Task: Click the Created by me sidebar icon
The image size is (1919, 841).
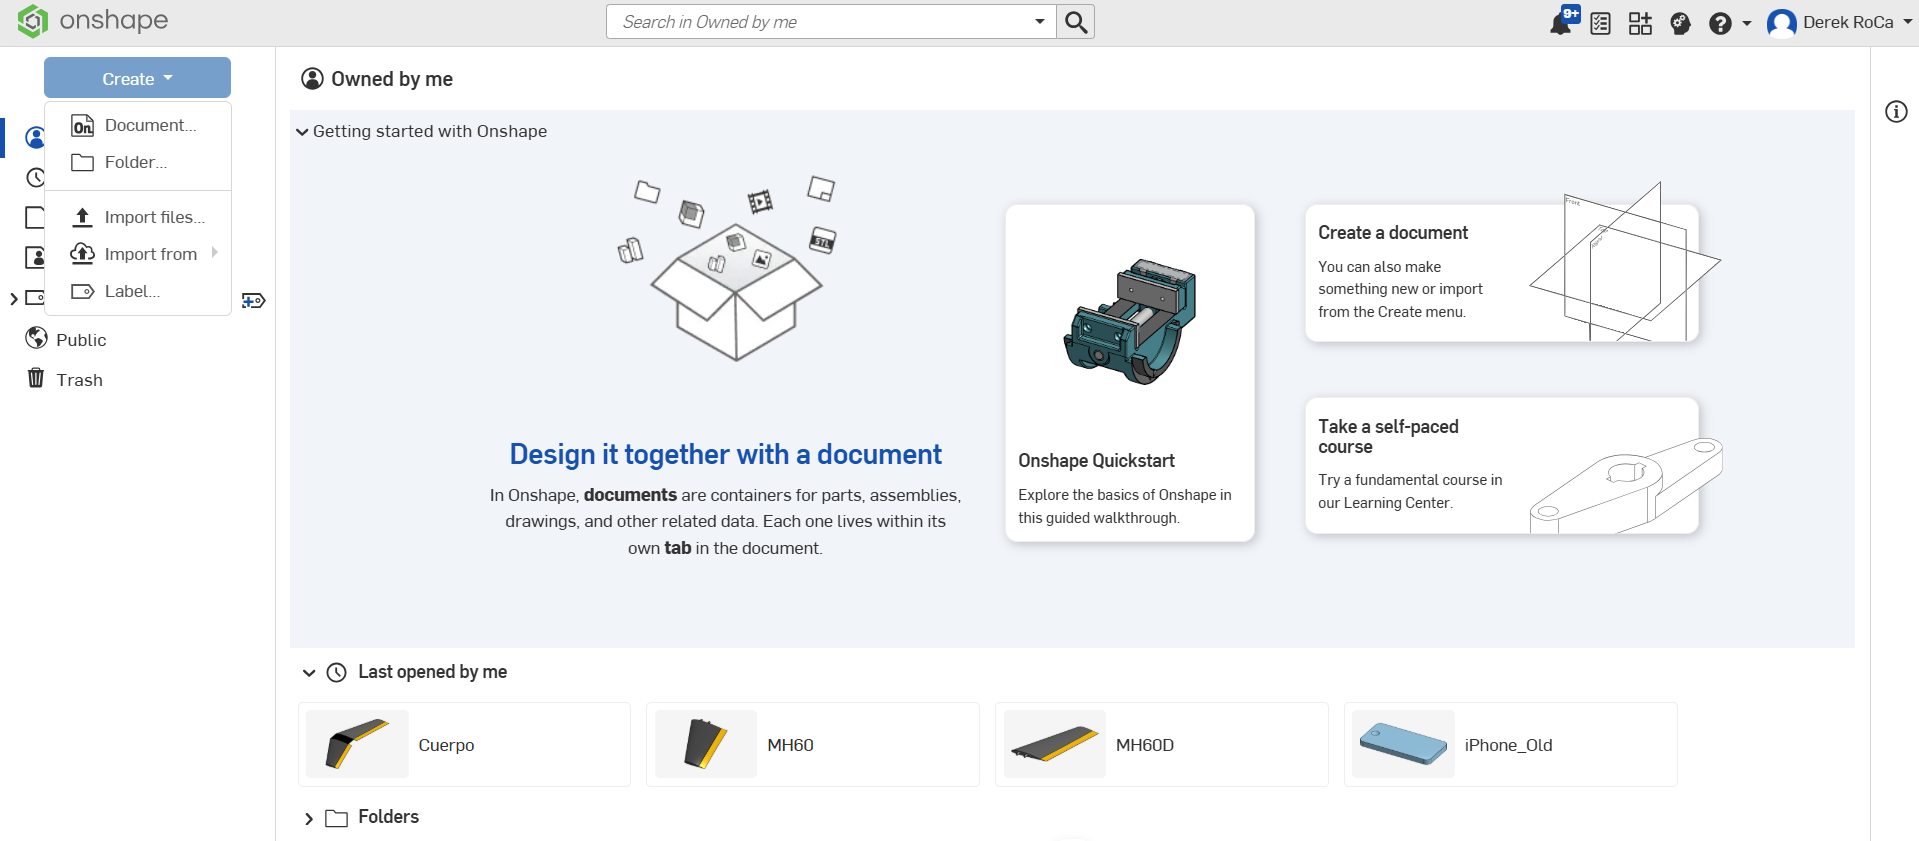Action: coord(34,217)
